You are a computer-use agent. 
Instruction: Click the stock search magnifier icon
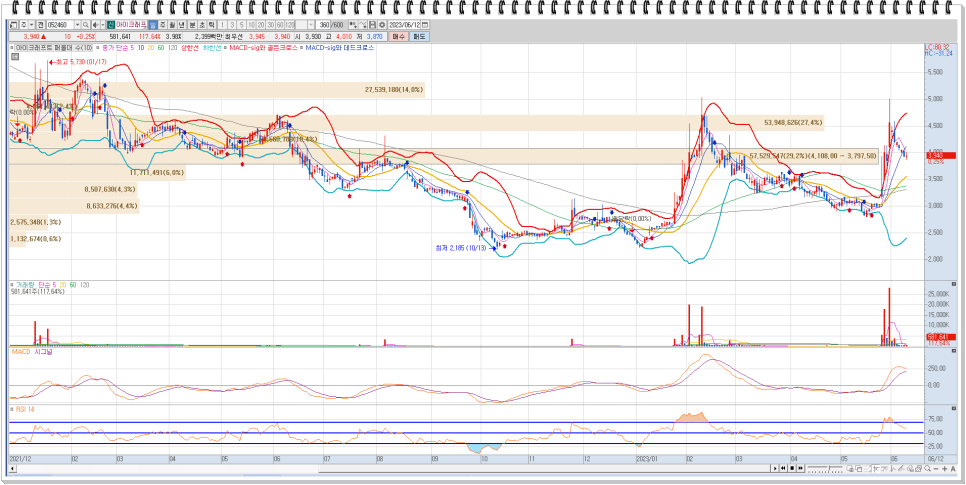pos(86,25)
